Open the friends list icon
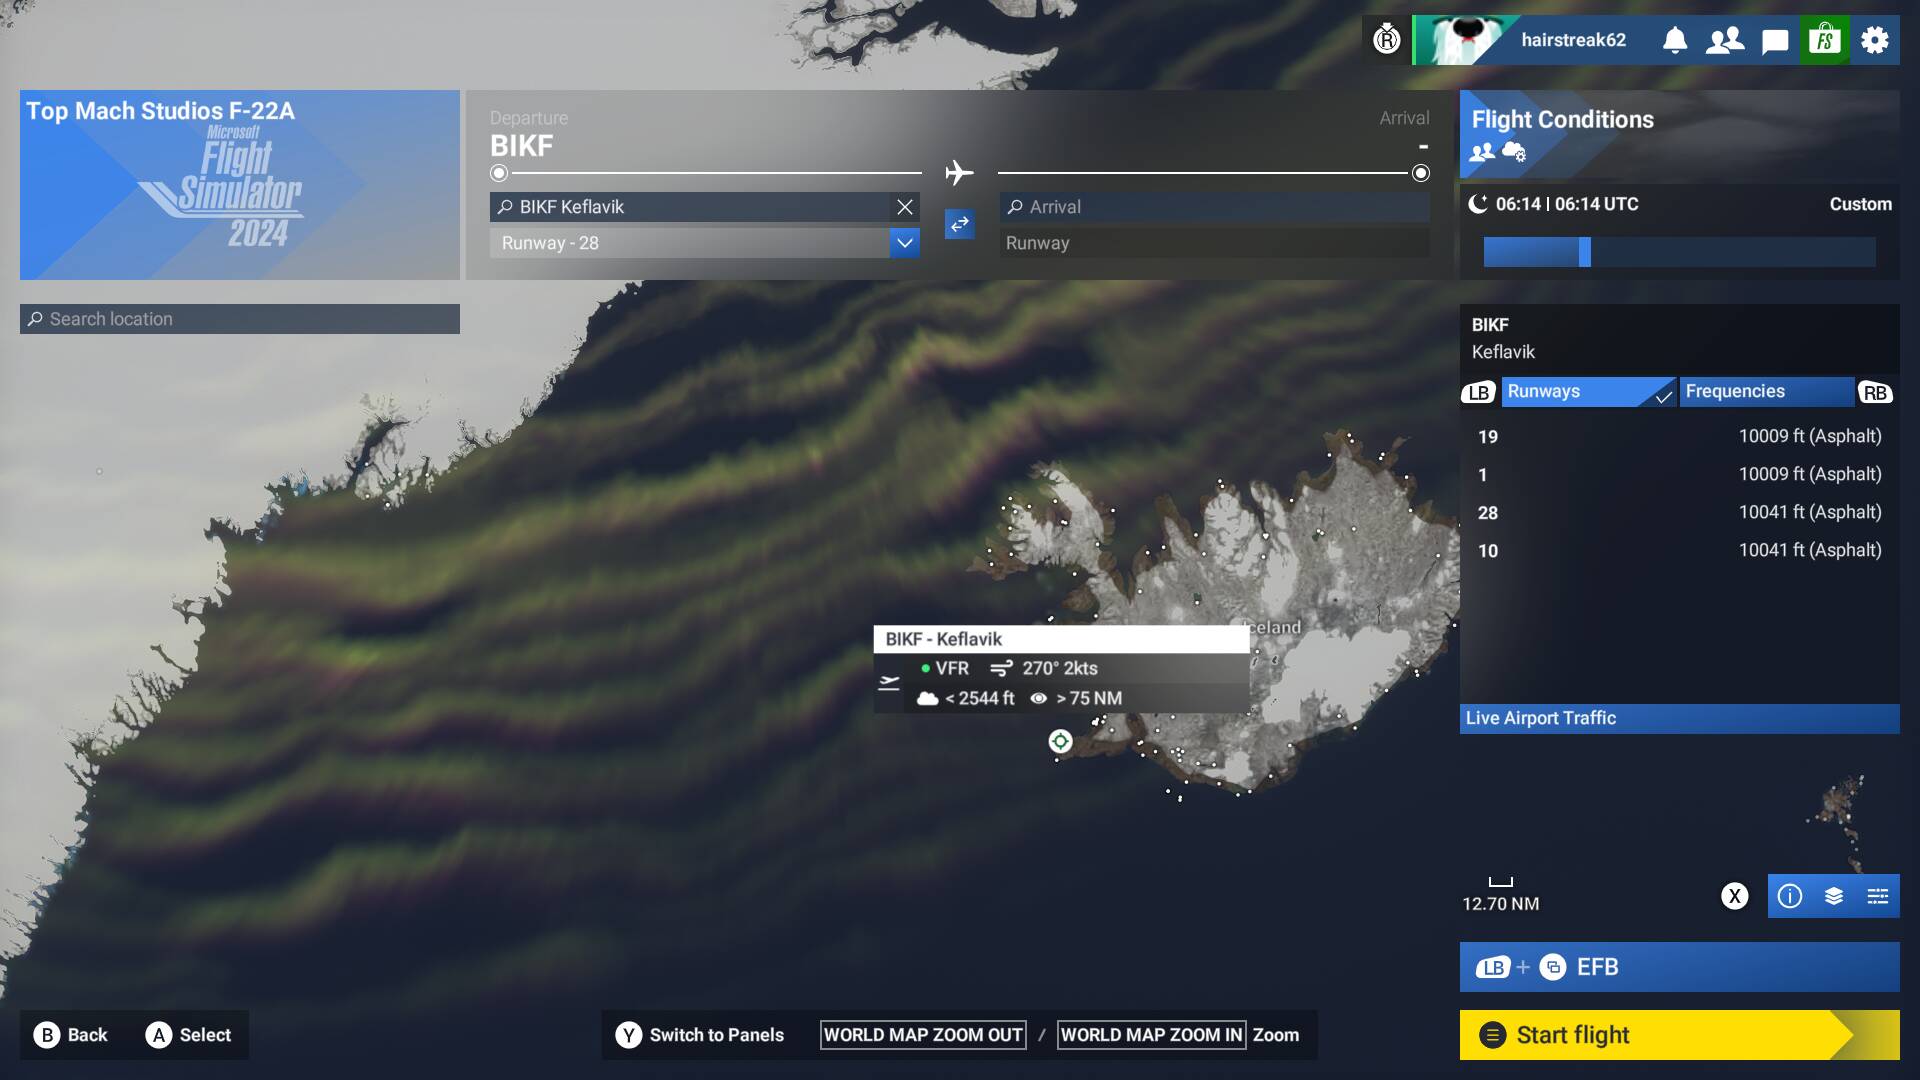This screenshot has width=1920, height=1080. pyautogui.click(x=1725, y=40)
